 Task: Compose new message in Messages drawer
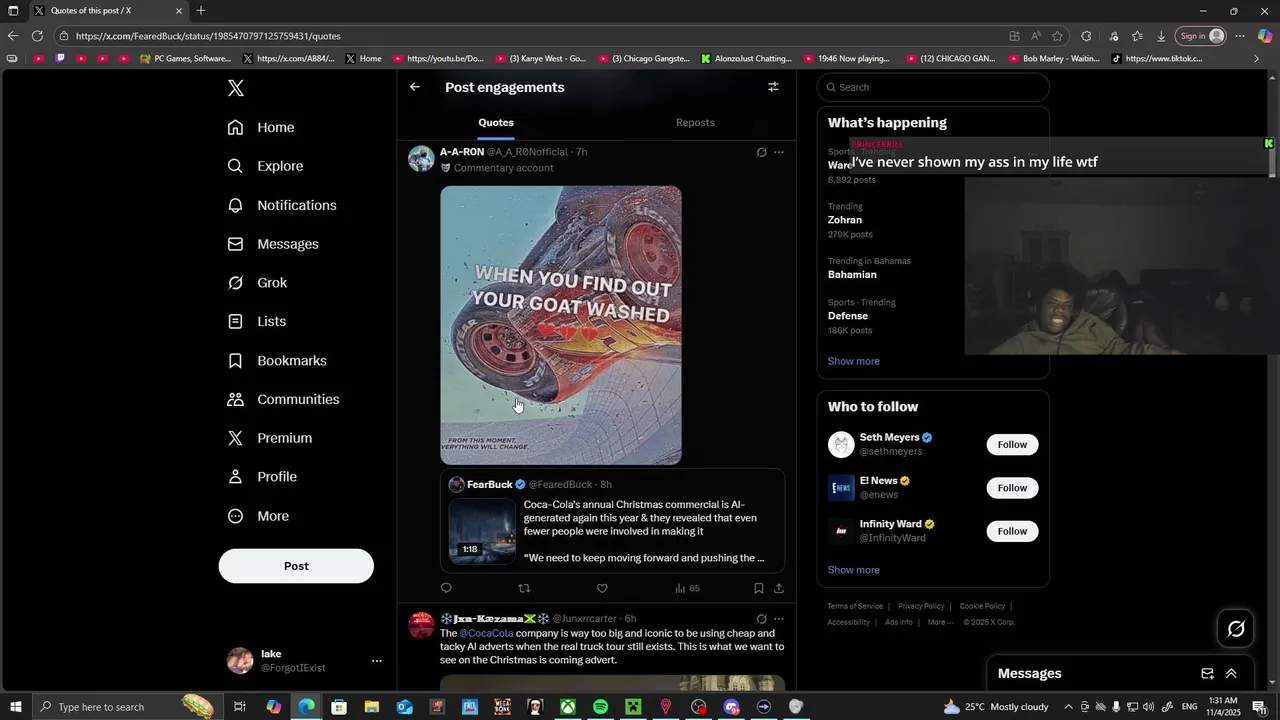click(x=1207, y=674)
